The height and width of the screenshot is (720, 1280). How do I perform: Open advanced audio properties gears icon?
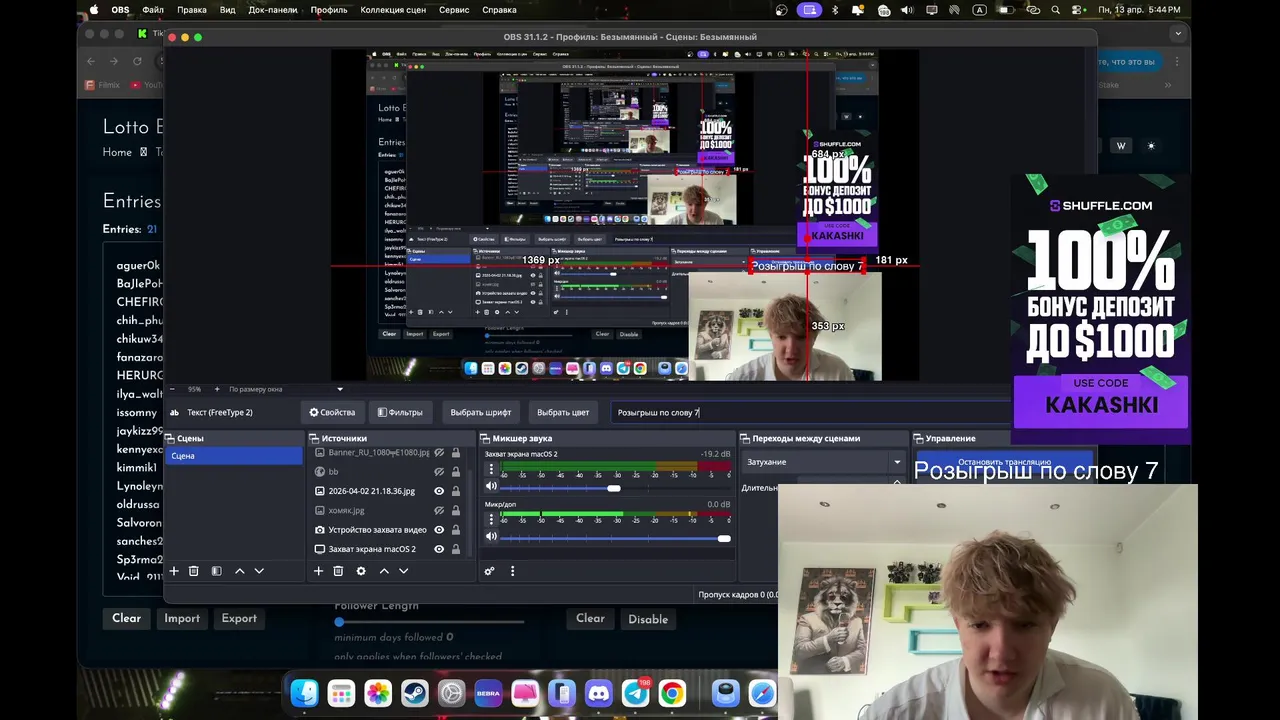489,571
